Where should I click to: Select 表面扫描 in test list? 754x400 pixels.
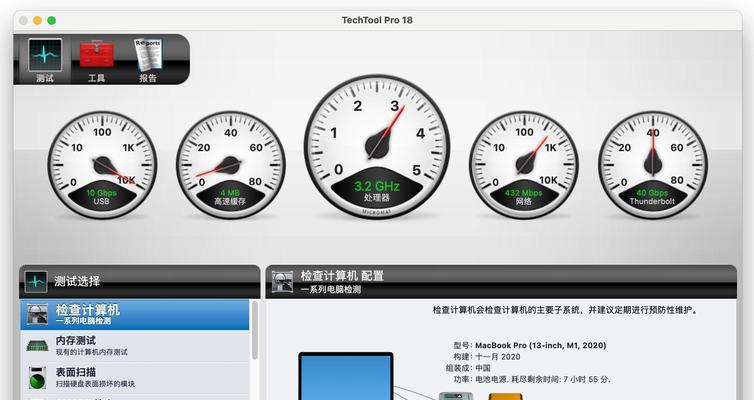pyautogui.click(x=135, y=377)
